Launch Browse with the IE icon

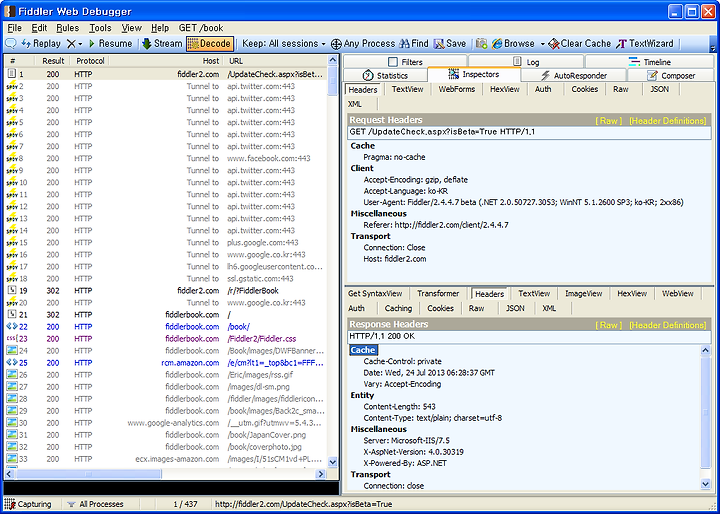(497, 44)
